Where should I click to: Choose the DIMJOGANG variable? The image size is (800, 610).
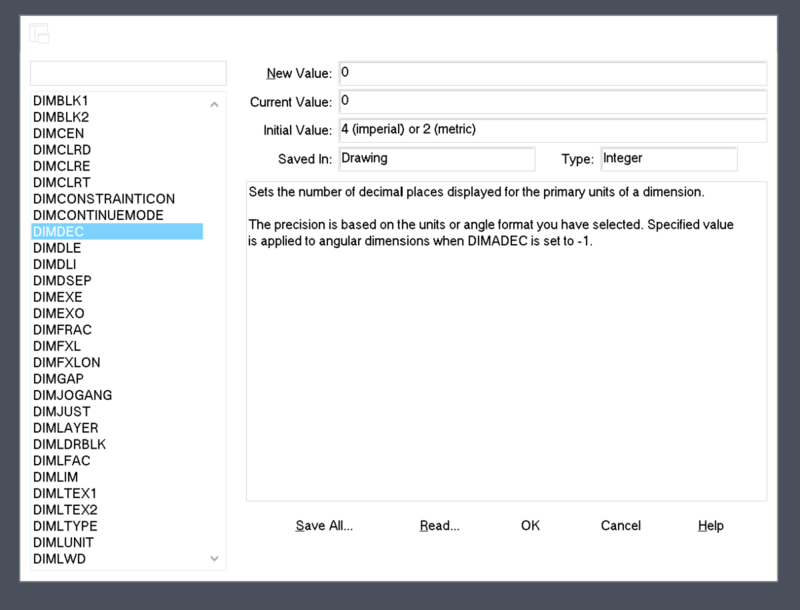72,395
